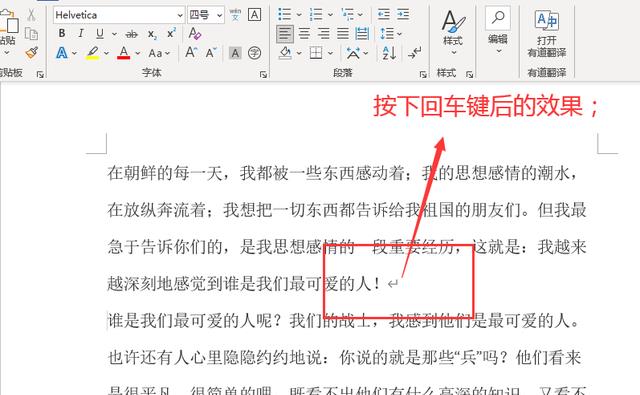640x395 pixels.
Task: Decrease font size with smaller A icon
Action: pos(211,53)
